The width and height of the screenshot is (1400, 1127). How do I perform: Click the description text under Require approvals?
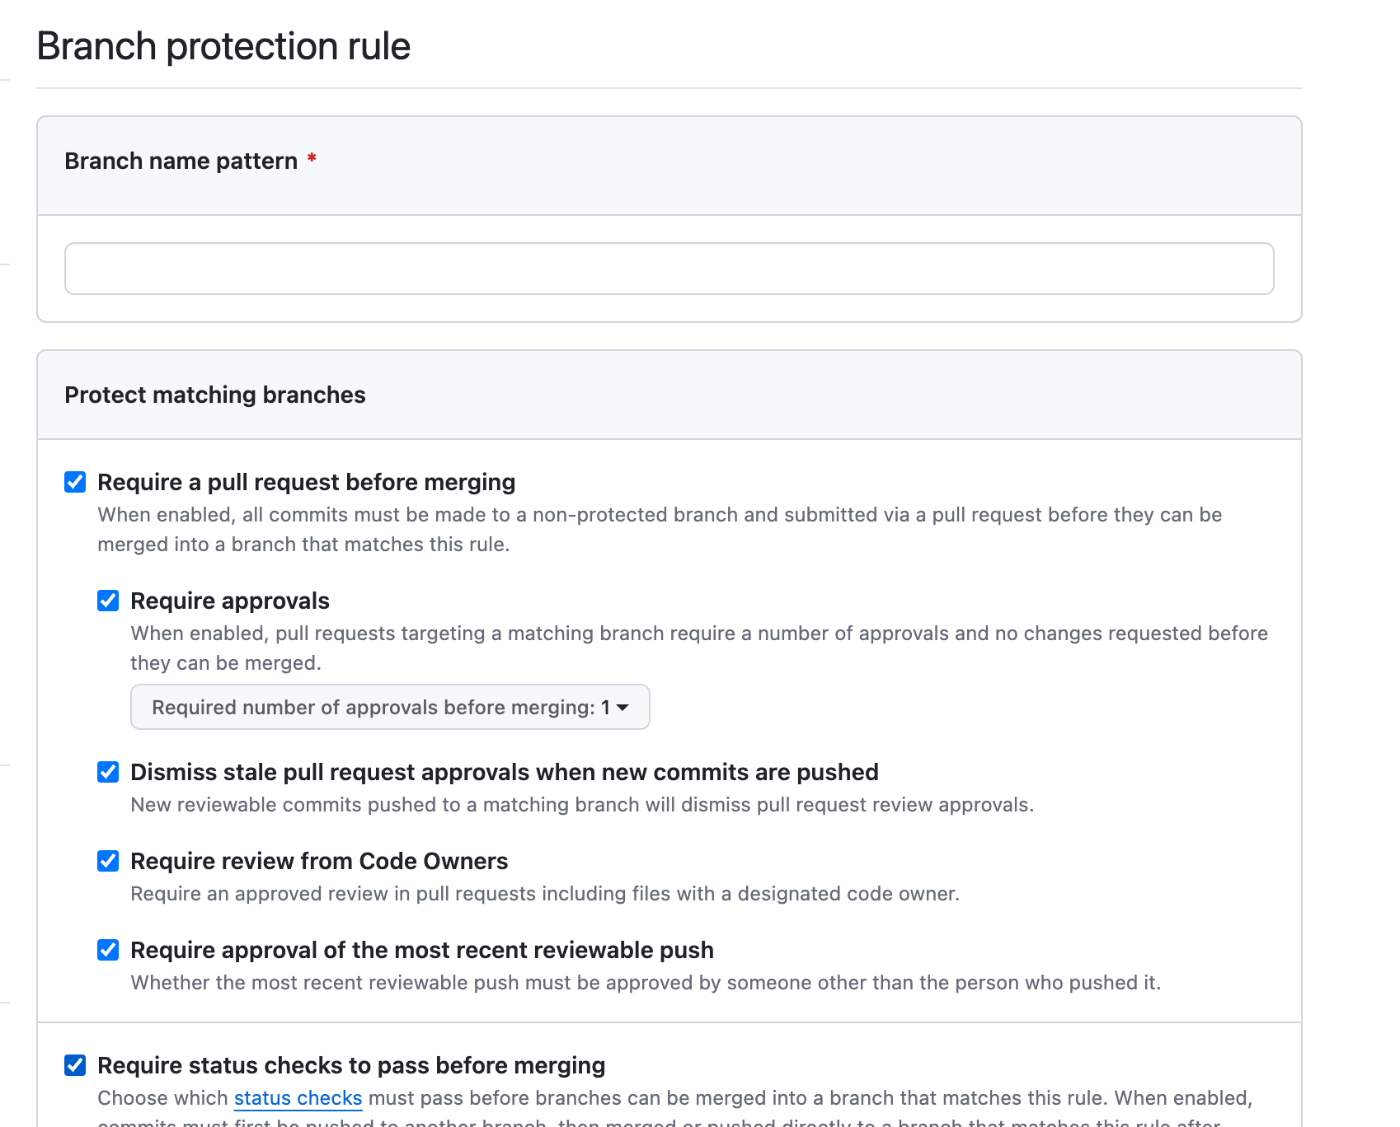699,648
